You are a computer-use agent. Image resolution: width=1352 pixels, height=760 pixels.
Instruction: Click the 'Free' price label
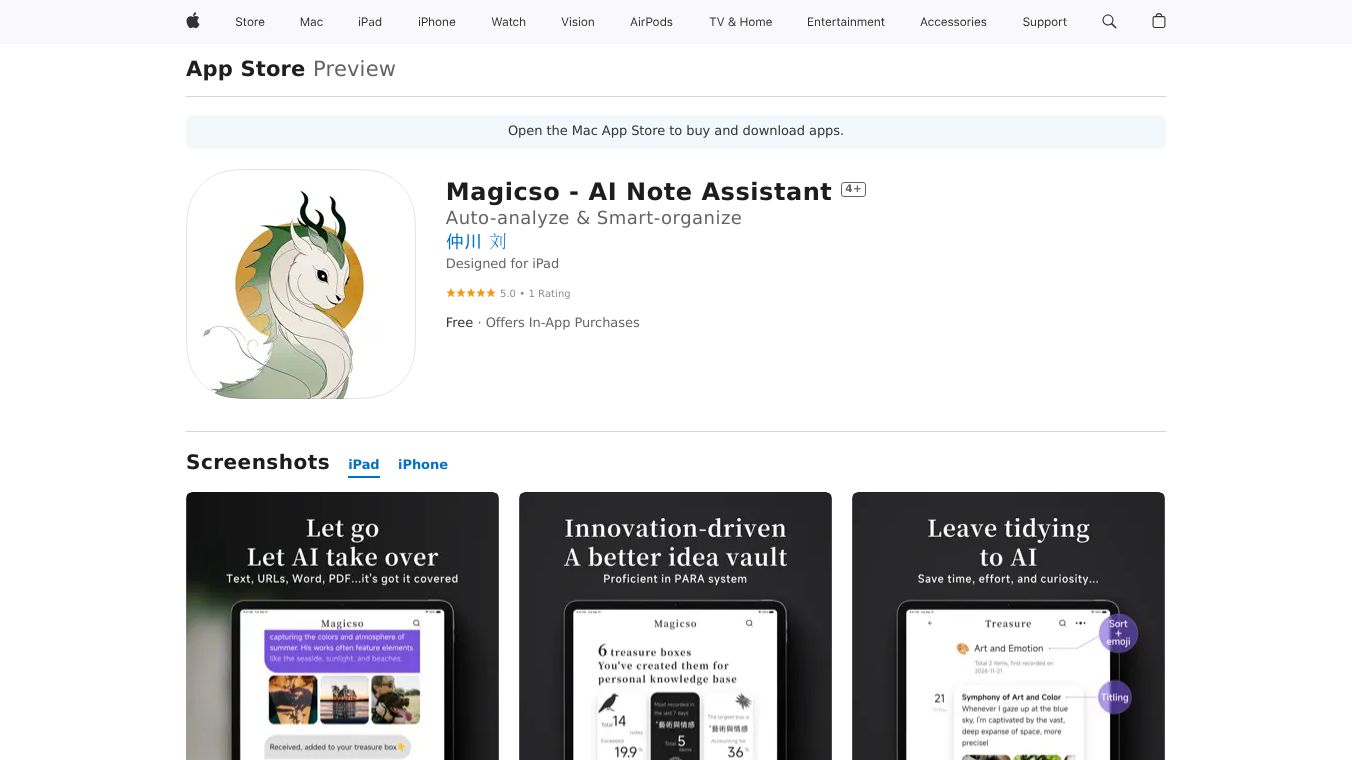tap(459, 323)
